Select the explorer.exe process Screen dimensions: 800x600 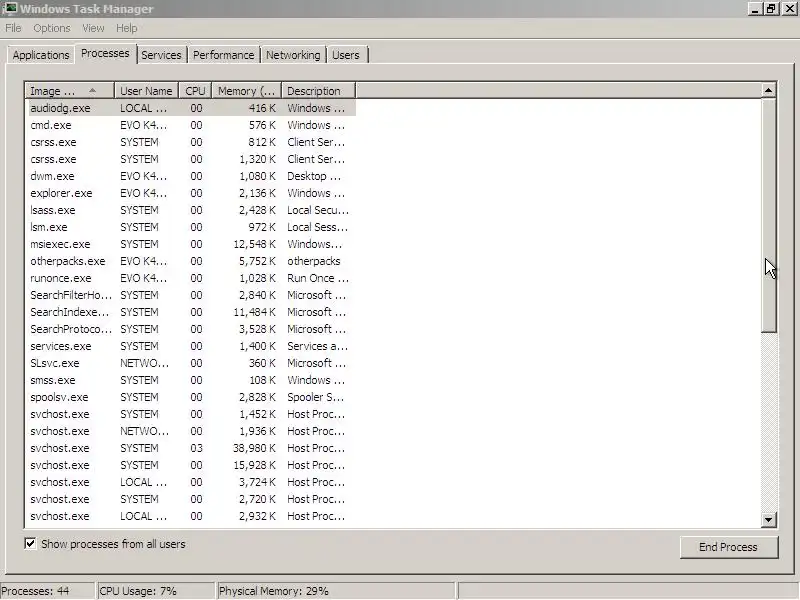(190, 193)
